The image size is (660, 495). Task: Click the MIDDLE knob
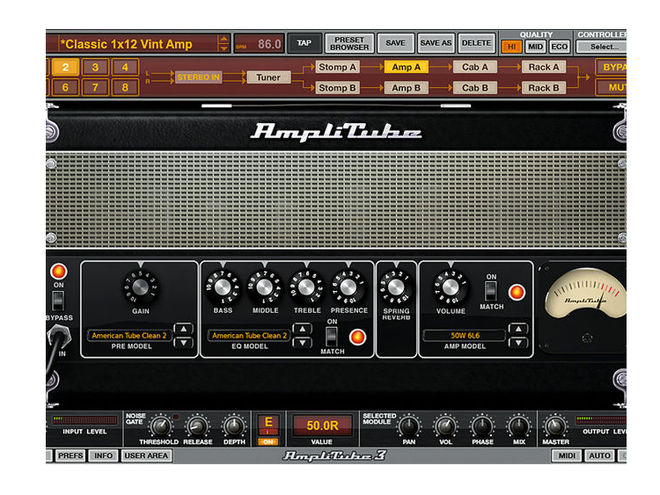point(264,287)
